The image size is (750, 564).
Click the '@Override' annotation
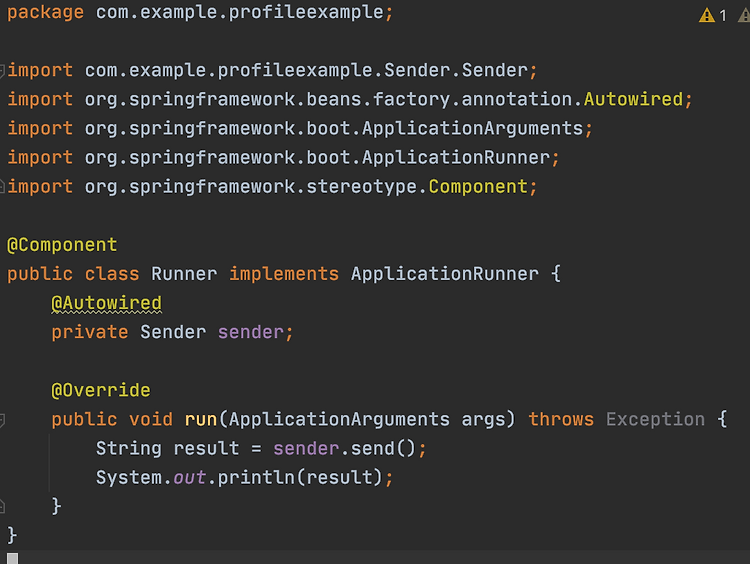click(x=101, y=390)
